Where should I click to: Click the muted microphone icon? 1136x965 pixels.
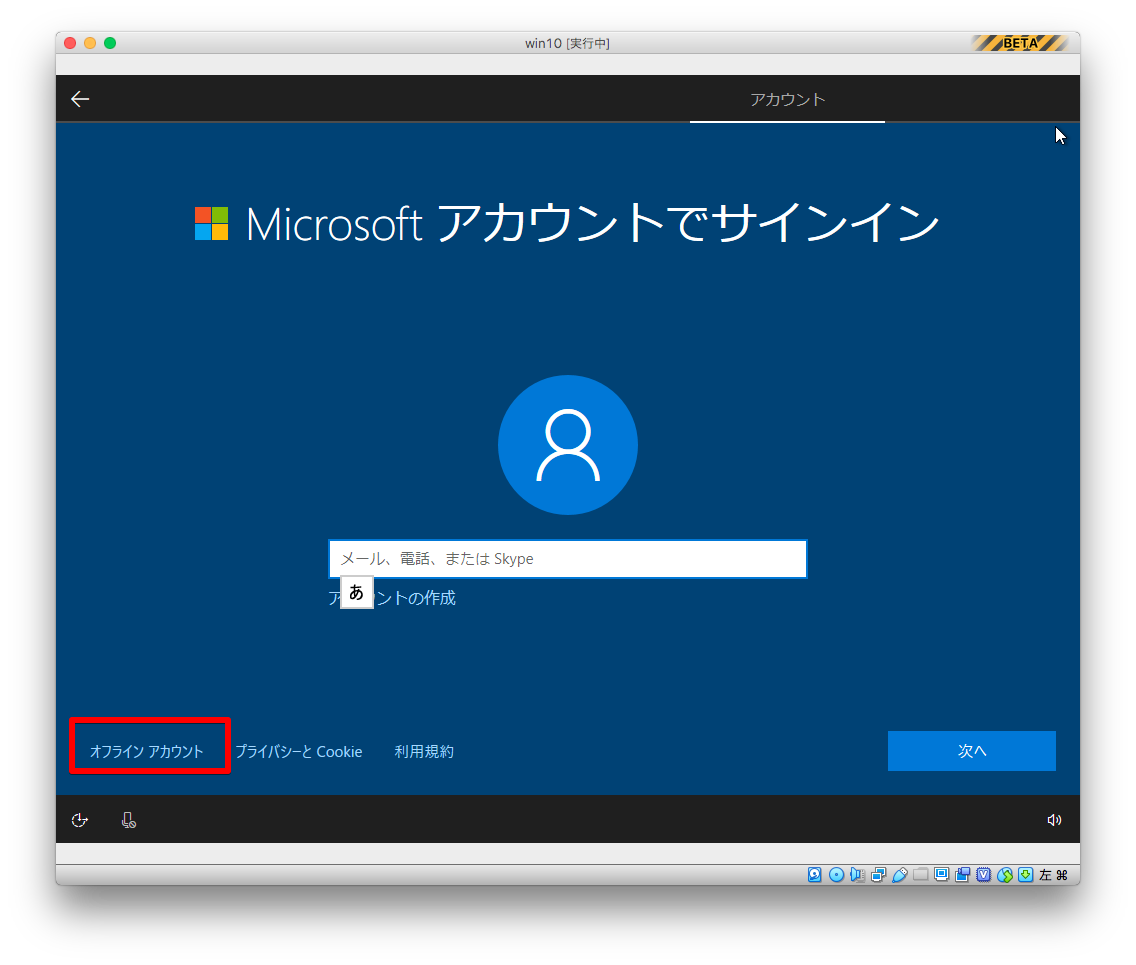128,820
